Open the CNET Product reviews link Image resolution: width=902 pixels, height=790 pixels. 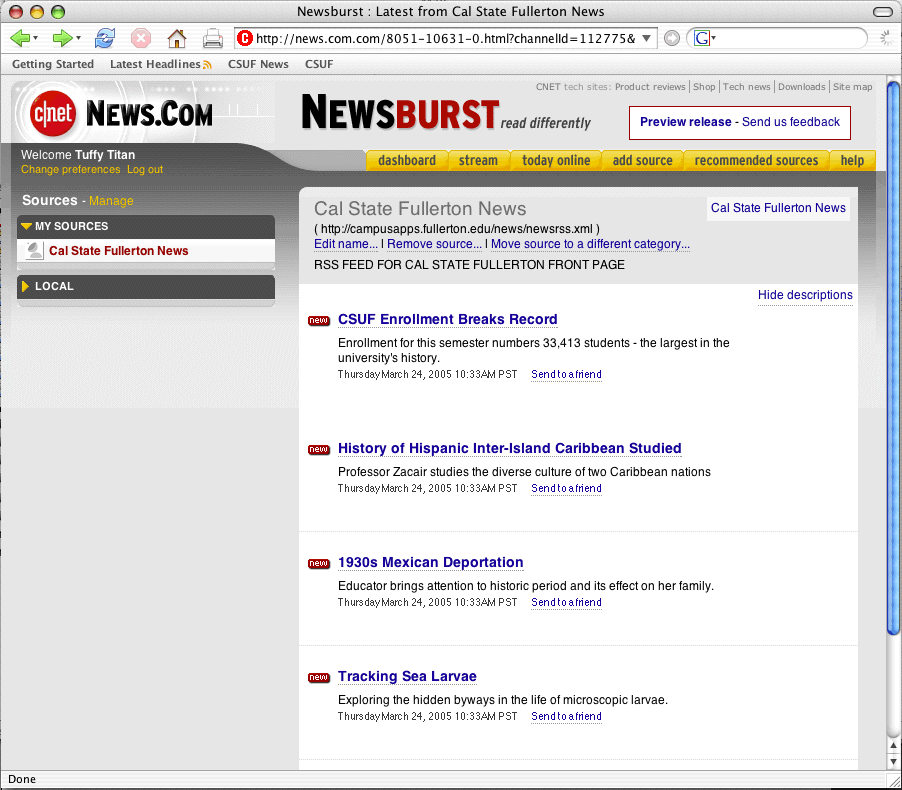(x=650, y=87)
